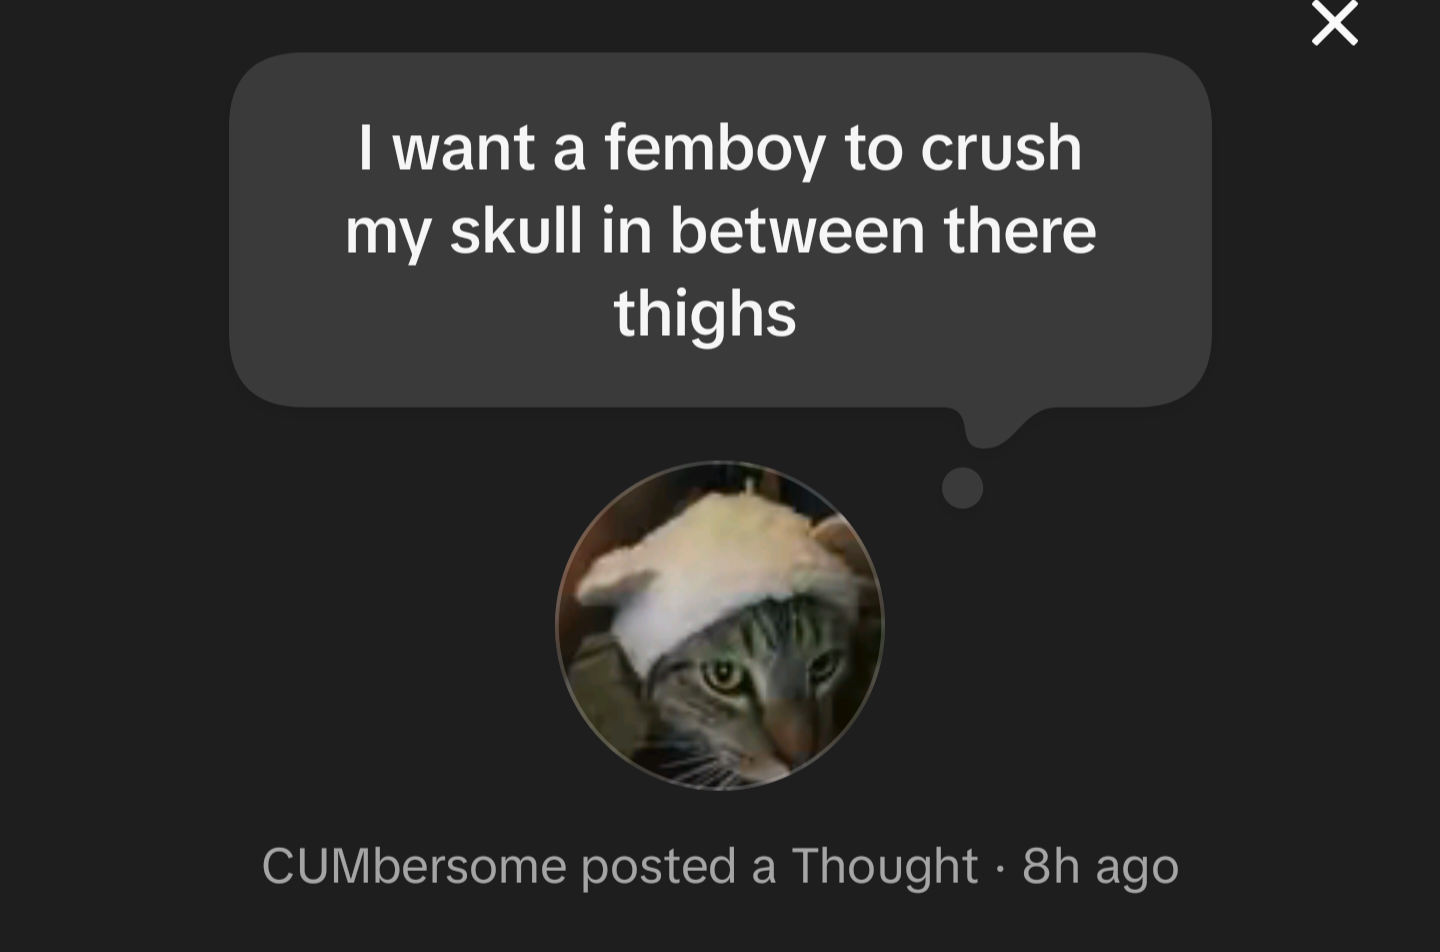Click the small round thought-bubble dot

tap(962, 488)
